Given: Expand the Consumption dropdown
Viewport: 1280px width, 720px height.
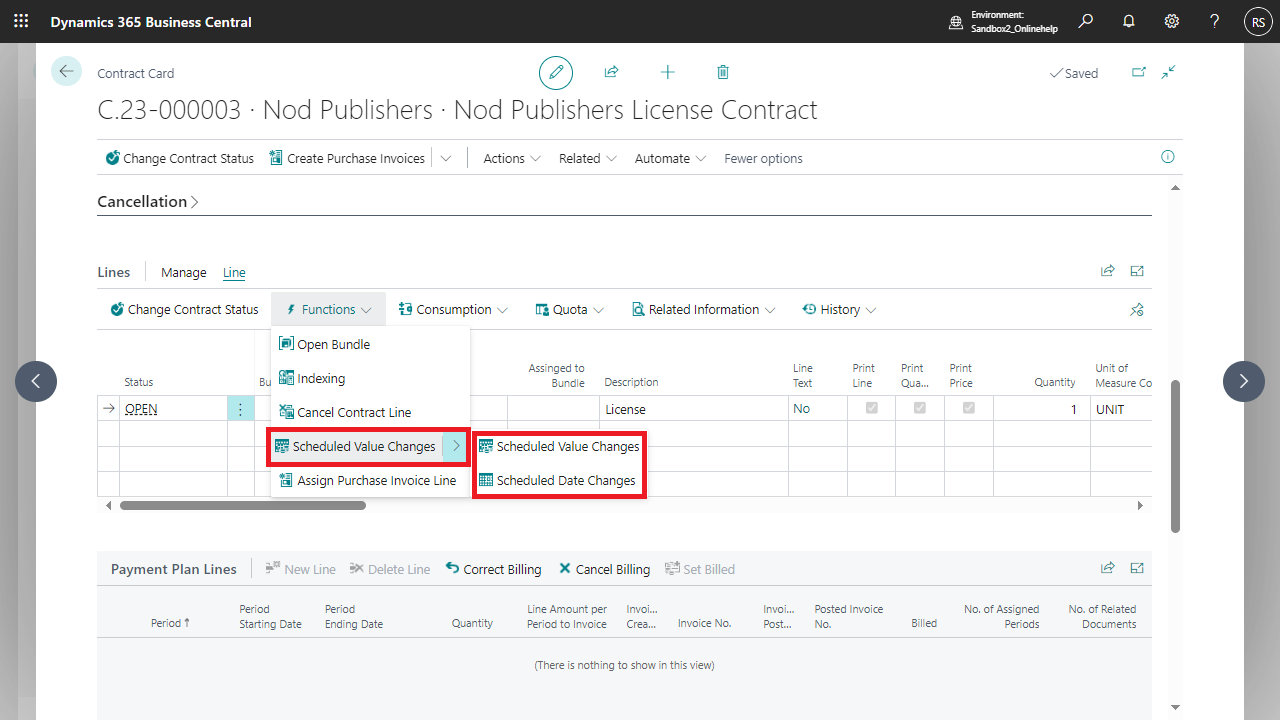Looking at the screenshot, I should 453,310.
